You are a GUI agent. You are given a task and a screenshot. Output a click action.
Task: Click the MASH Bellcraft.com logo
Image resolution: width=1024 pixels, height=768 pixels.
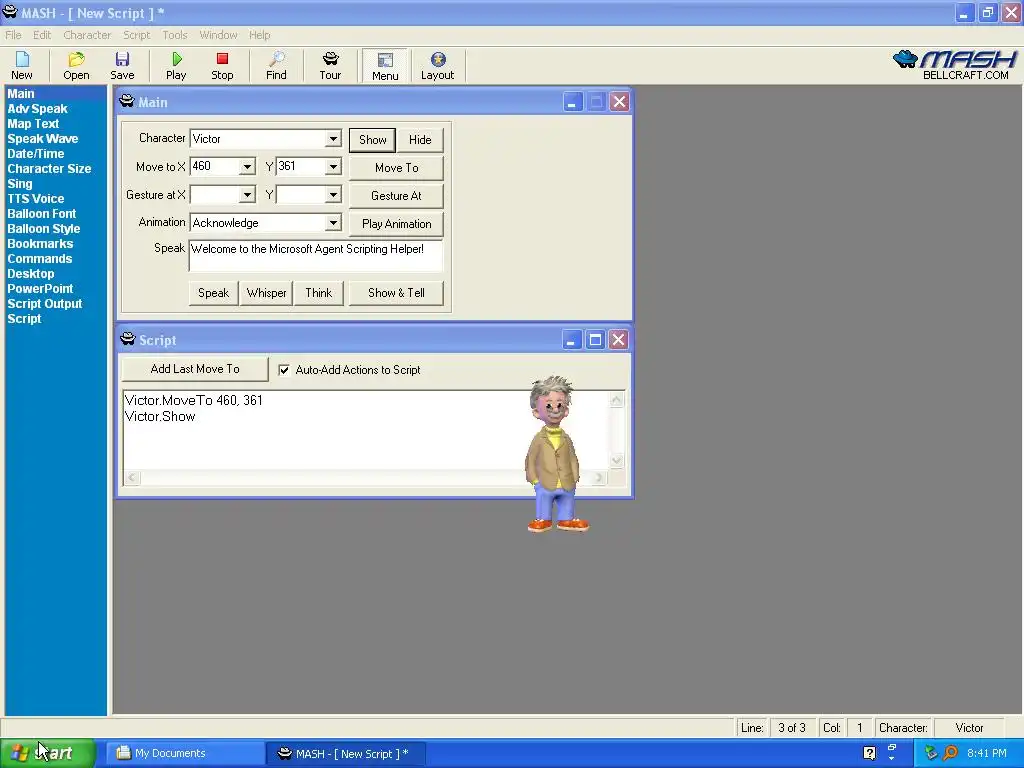tap(955, 65)
